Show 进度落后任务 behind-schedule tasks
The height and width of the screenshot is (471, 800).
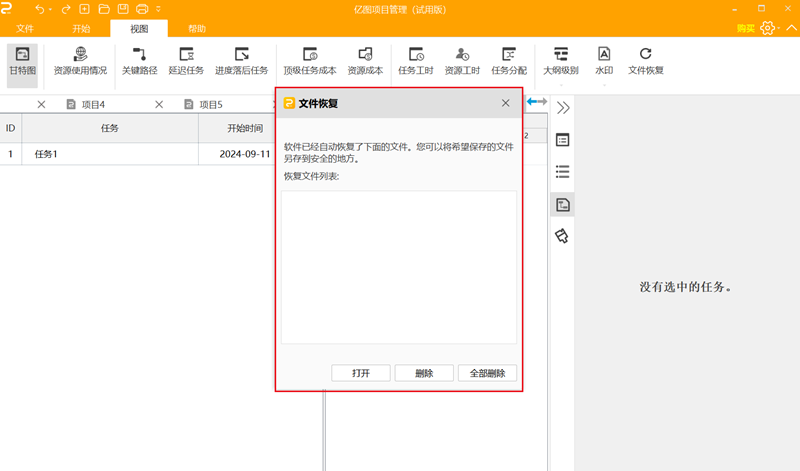pyautogui.click(x=241, y=62)
